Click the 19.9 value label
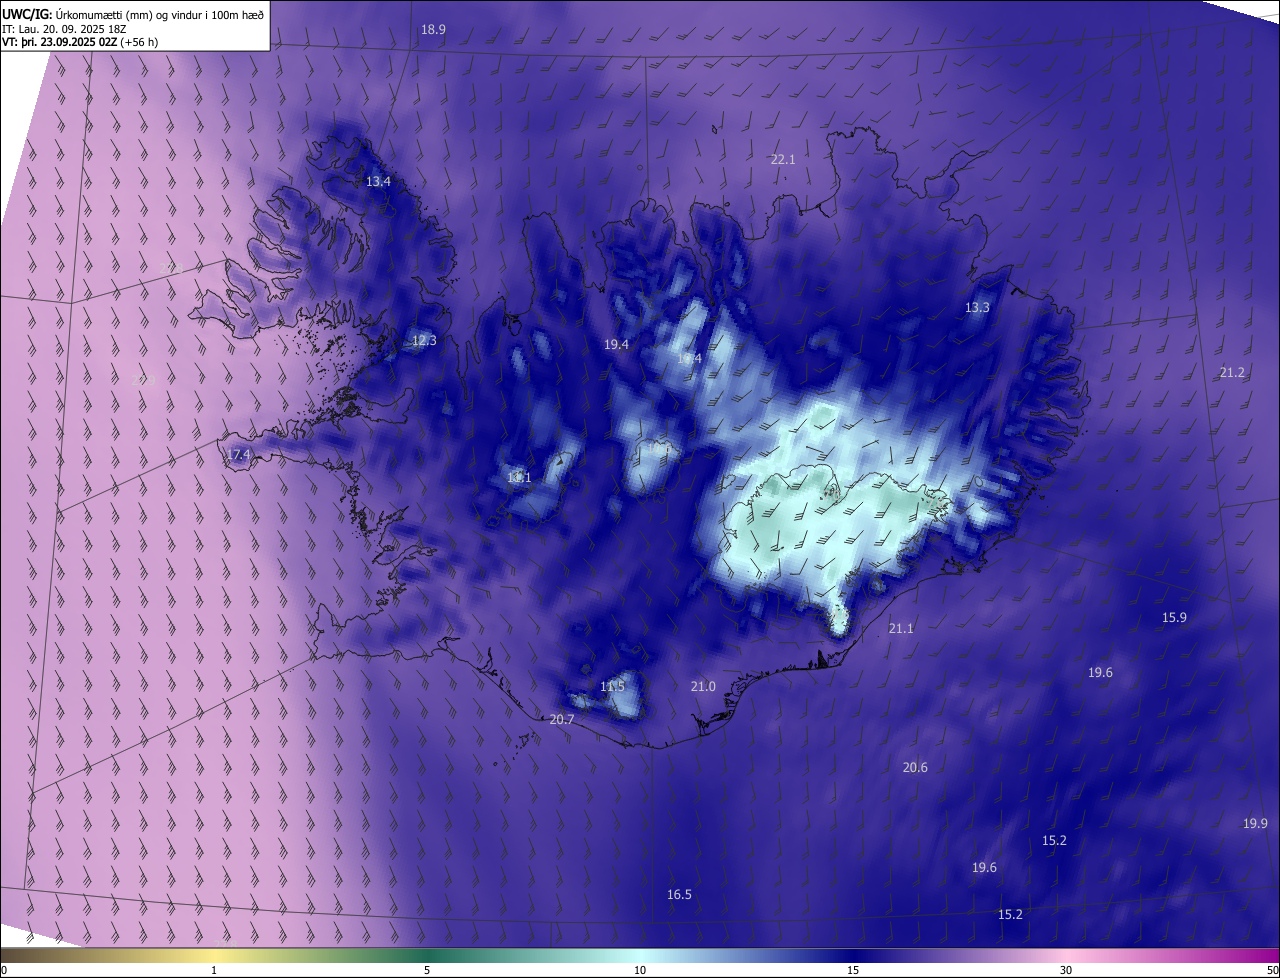The image size is (1280, 978). (x=1256, y=824)
